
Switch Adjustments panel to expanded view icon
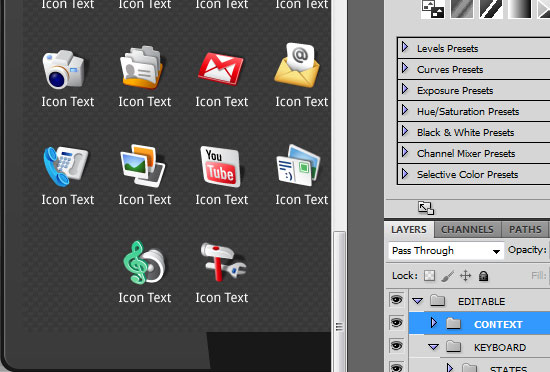[426, 208]
